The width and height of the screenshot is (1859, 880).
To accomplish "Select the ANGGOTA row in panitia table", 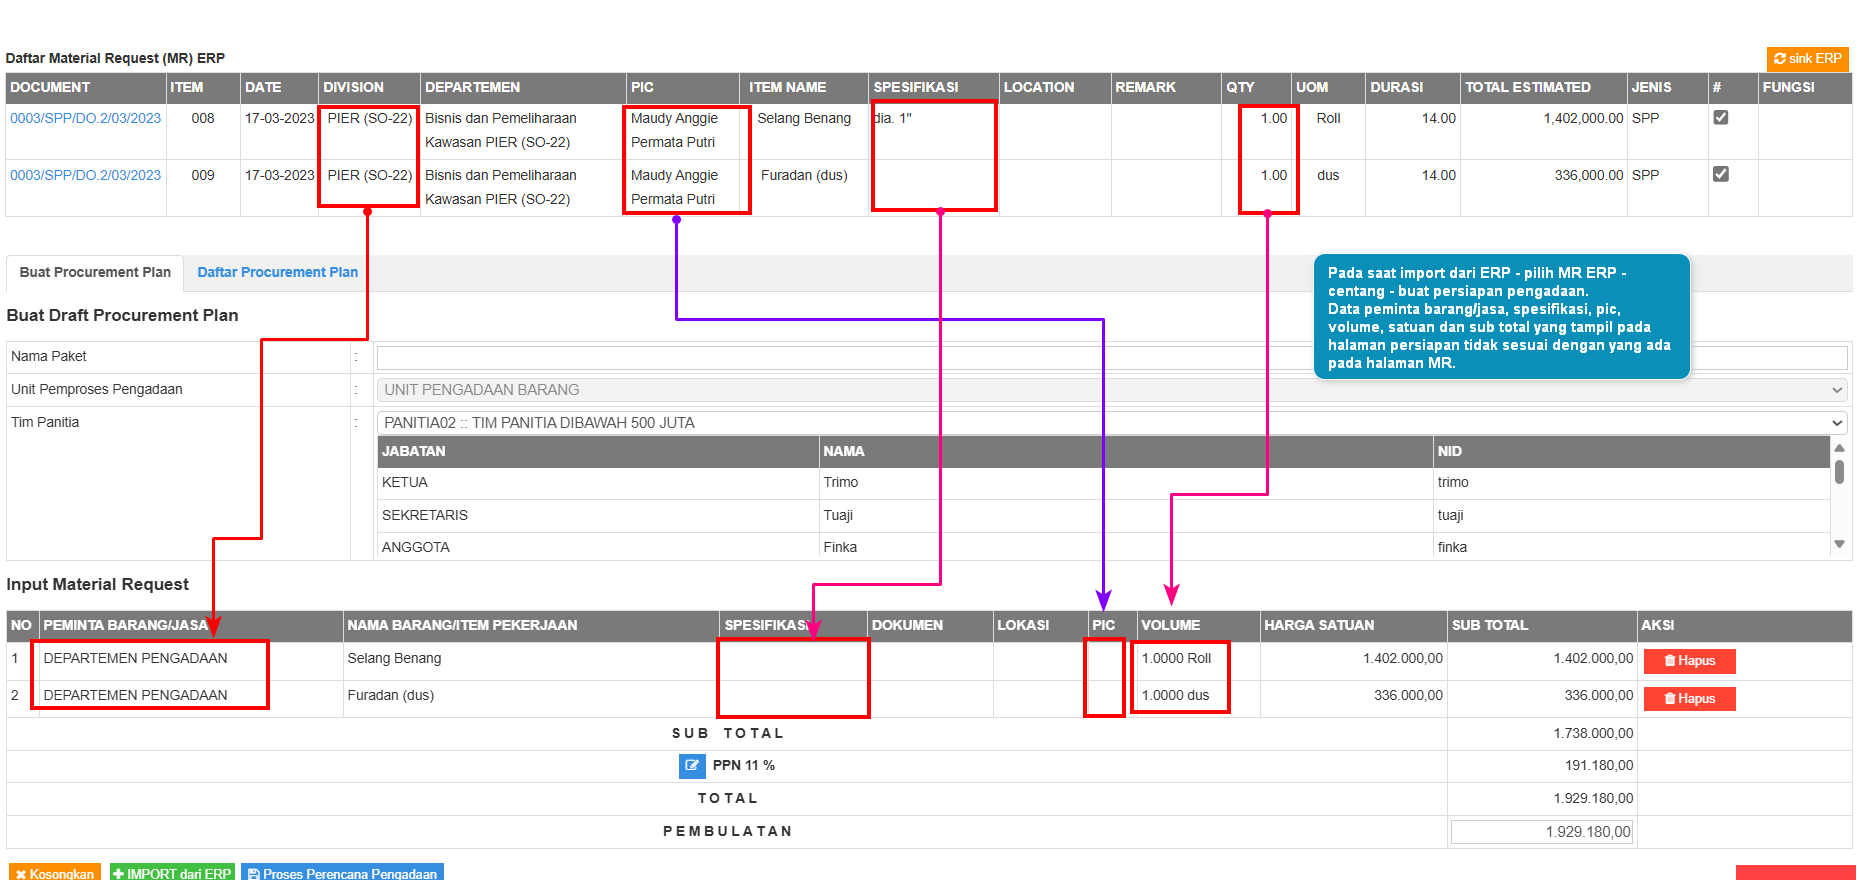I will click(1104, 547).
